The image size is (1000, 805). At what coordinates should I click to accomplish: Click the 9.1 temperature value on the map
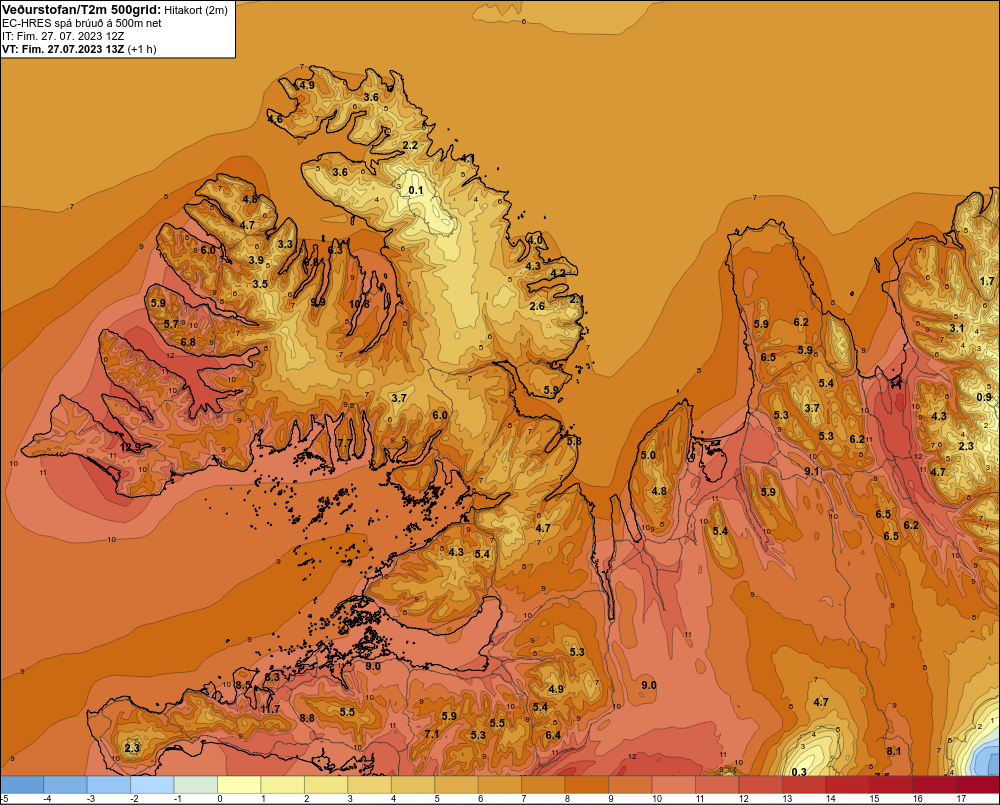pos(812,471)
